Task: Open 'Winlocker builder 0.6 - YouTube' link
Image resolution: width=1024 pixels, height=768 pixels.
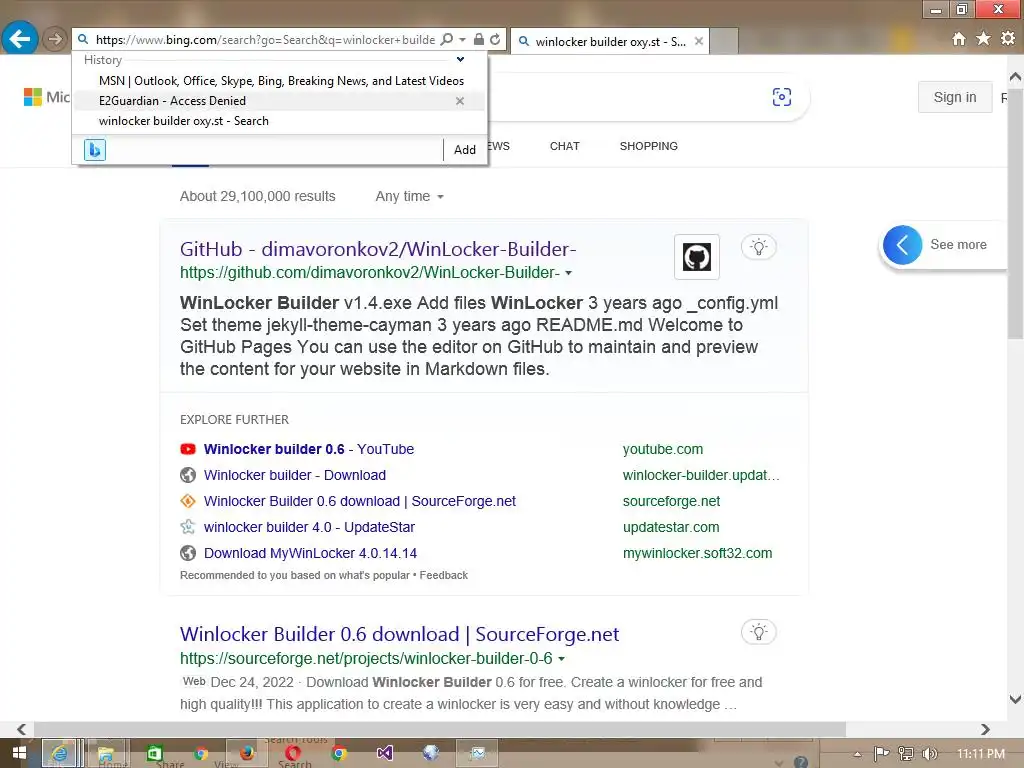Action: coord(309,449)
